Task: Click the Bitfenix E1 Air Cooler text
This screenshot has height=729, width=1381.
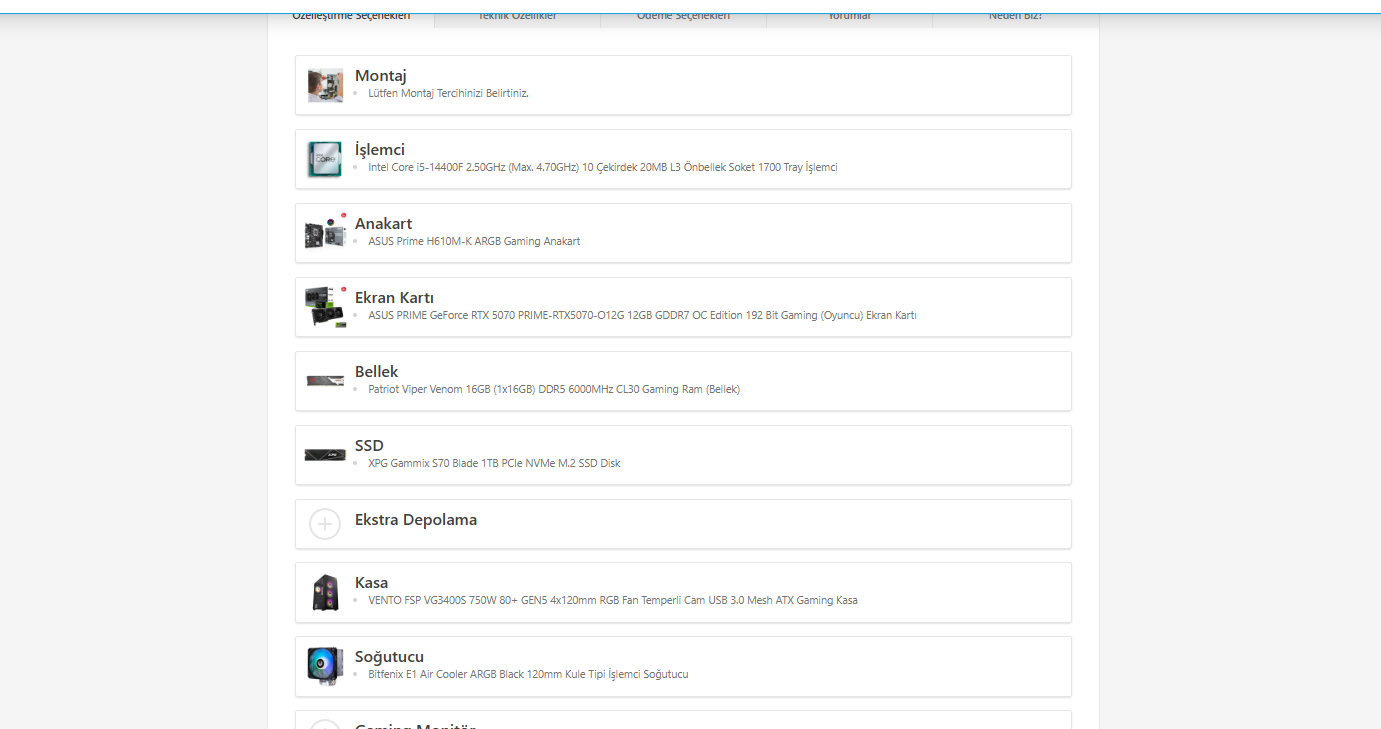Action: 528,674
